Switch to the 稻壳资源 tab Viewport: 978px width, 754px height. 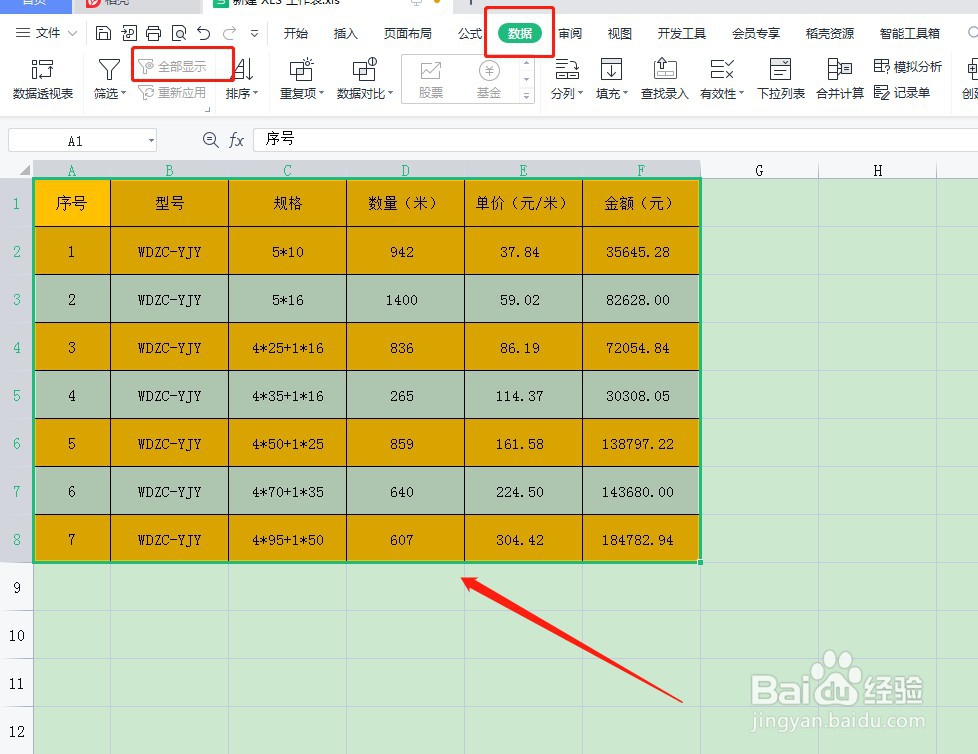pos(830,34)
